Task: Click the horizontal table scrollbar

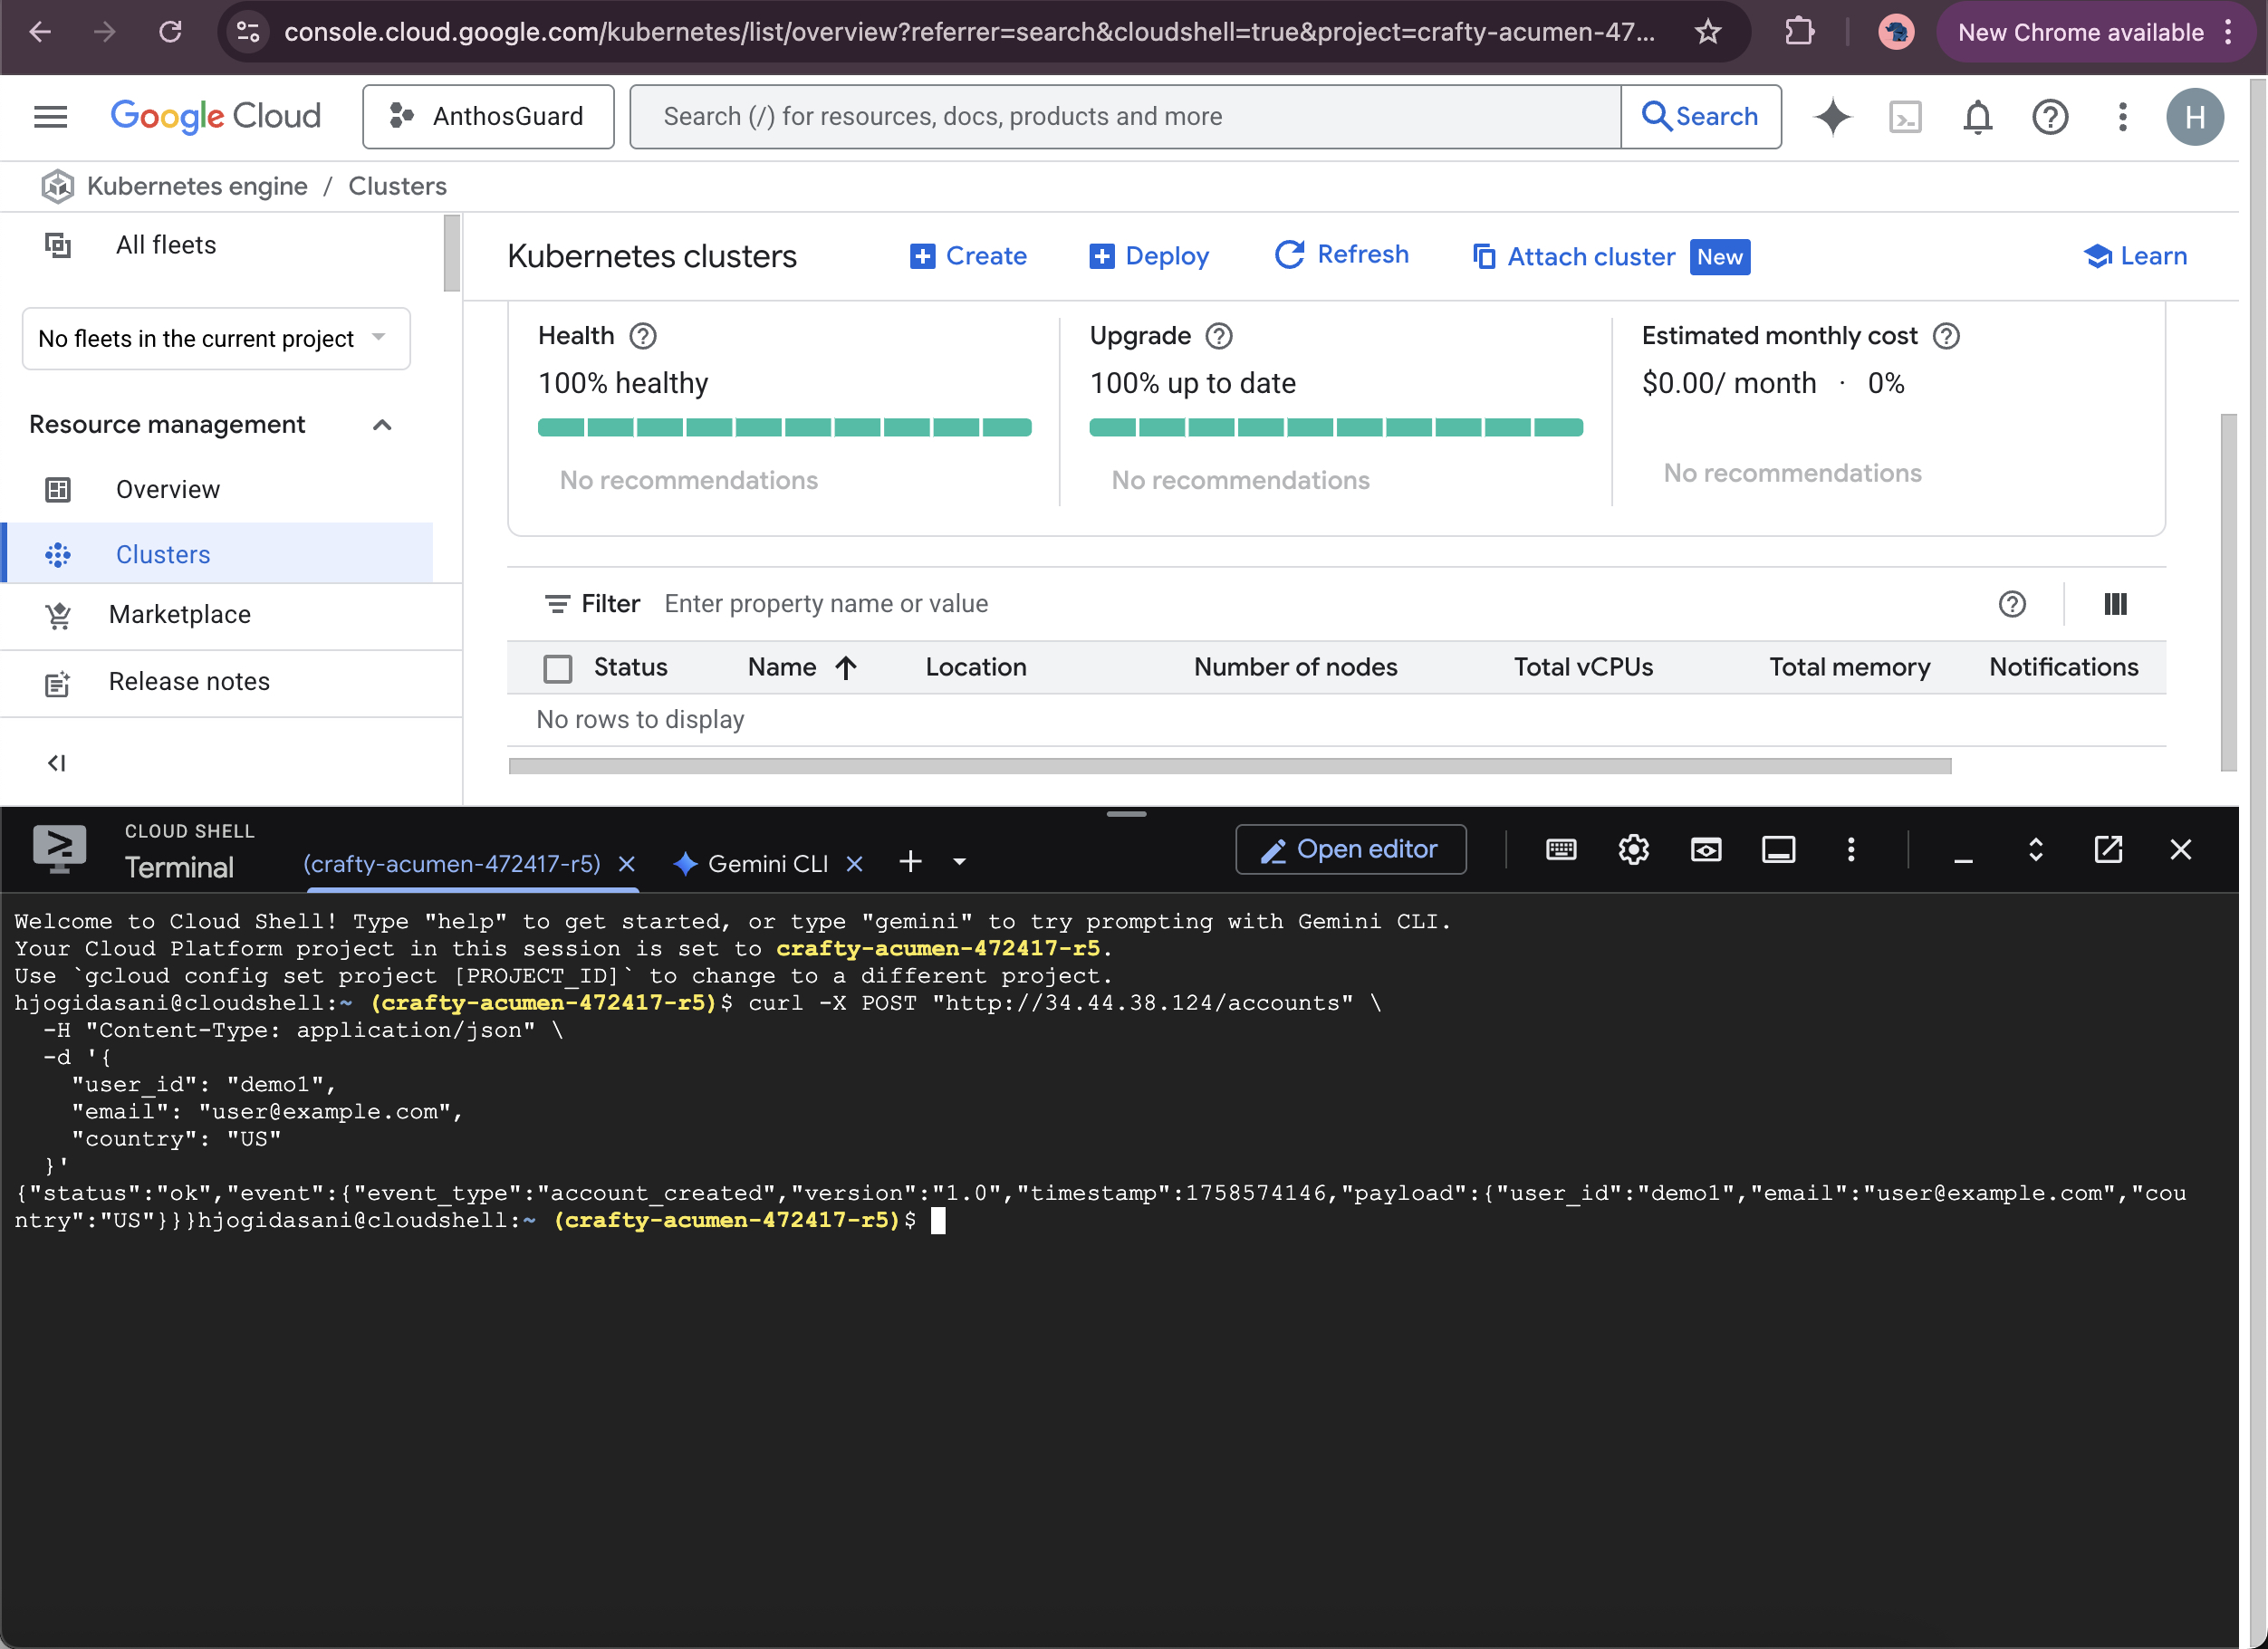Action: (x=1229, y=766)
